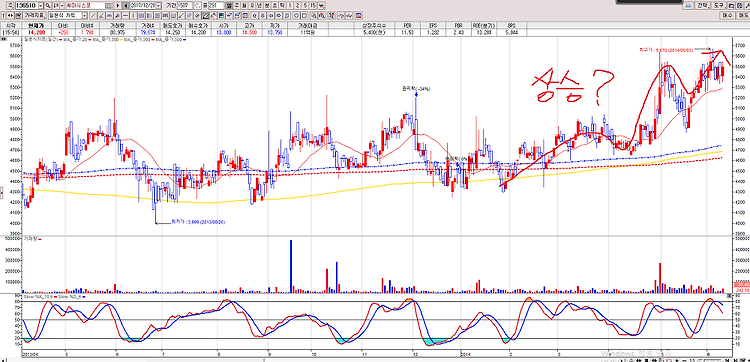Open the date 2017/12/28 dropdown arrow
This screenshot has width=750, height=362.
click(158, 5)
